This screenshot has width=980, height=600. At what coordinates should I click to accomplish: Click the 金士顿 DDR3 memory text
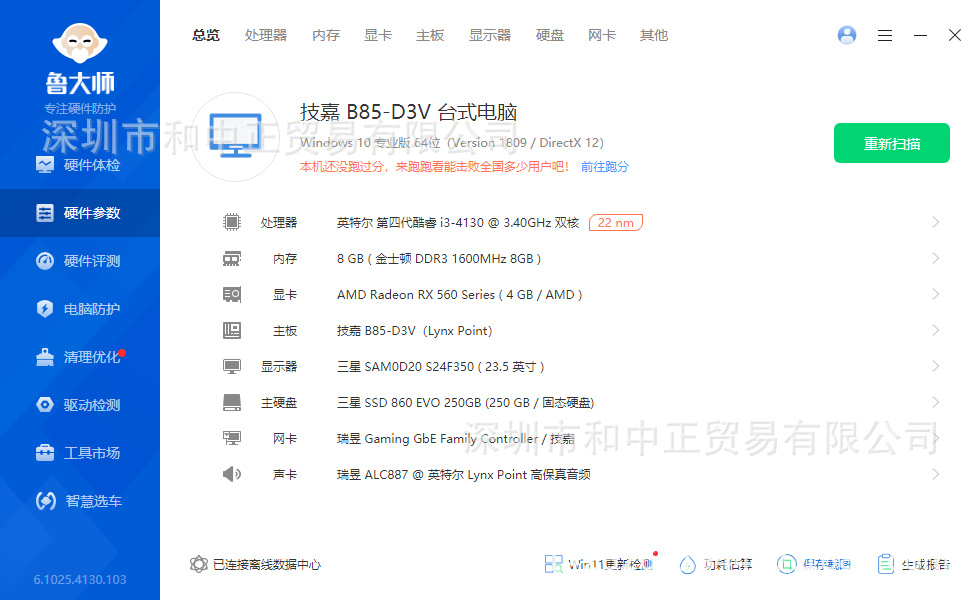(439, 259)
